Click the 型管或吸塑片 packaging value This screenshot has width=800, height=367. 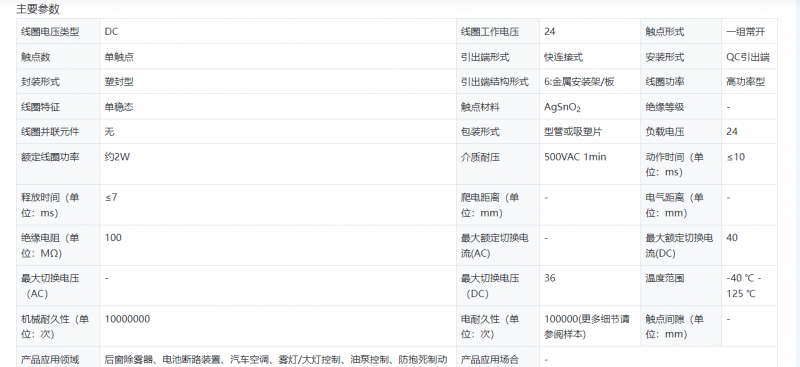[573, 132]
